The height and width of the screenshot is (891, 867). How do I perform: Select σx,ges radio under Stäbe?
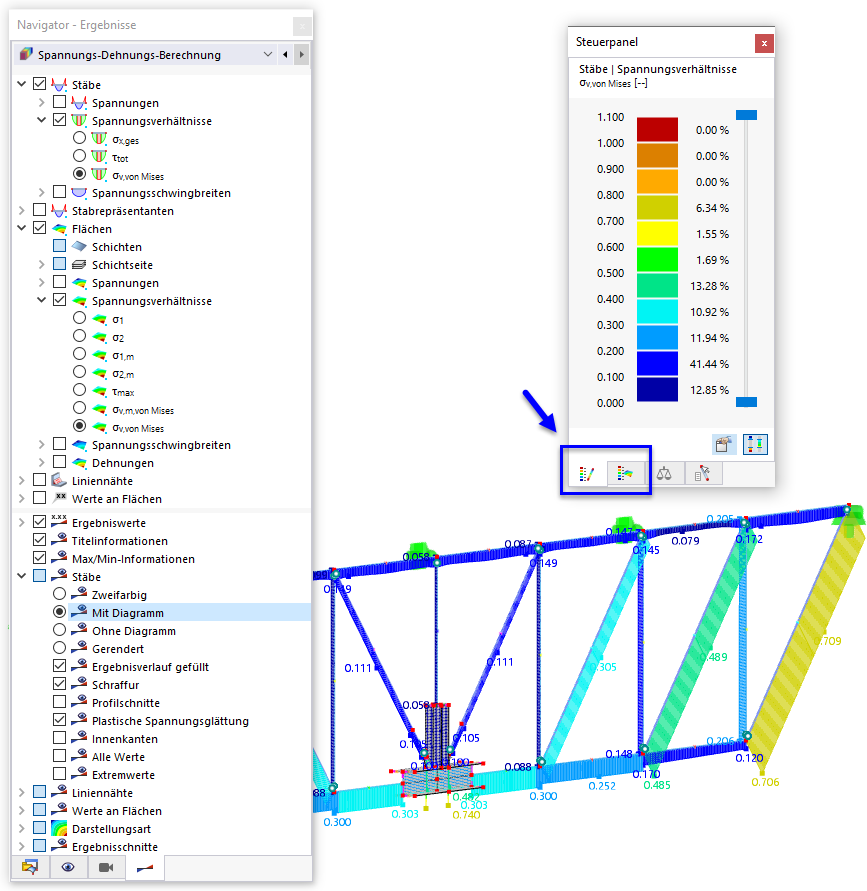coord(80,138)
